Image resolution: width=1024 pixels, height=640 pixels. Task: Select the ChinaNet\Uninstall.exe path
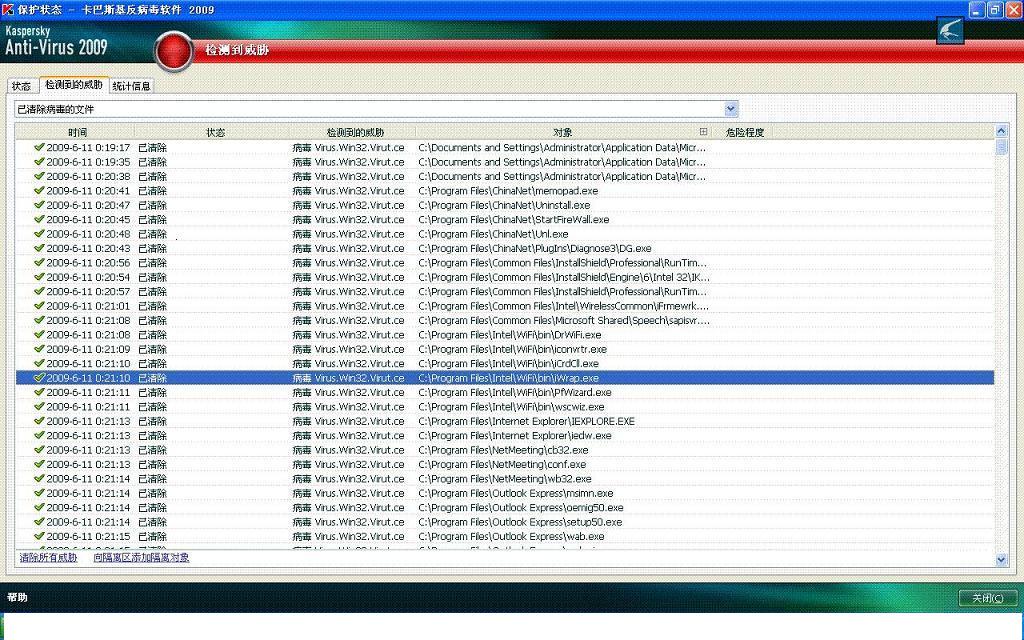[x=504, y=205]
